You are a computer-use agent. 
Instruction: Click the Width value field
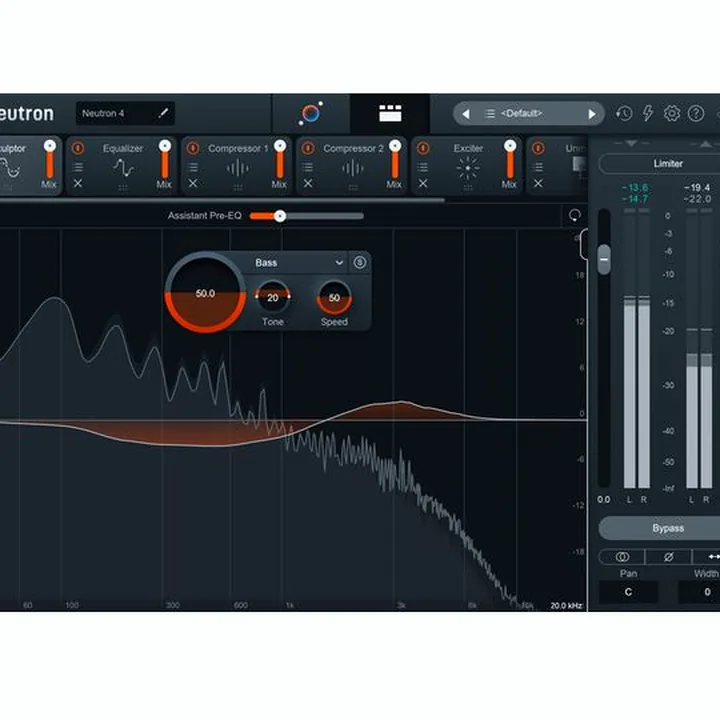coord(699,592)
